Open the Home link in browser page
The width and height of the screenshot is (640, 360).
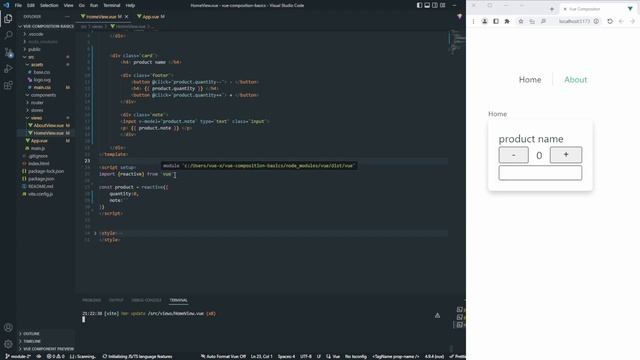(x=530, y=80)
